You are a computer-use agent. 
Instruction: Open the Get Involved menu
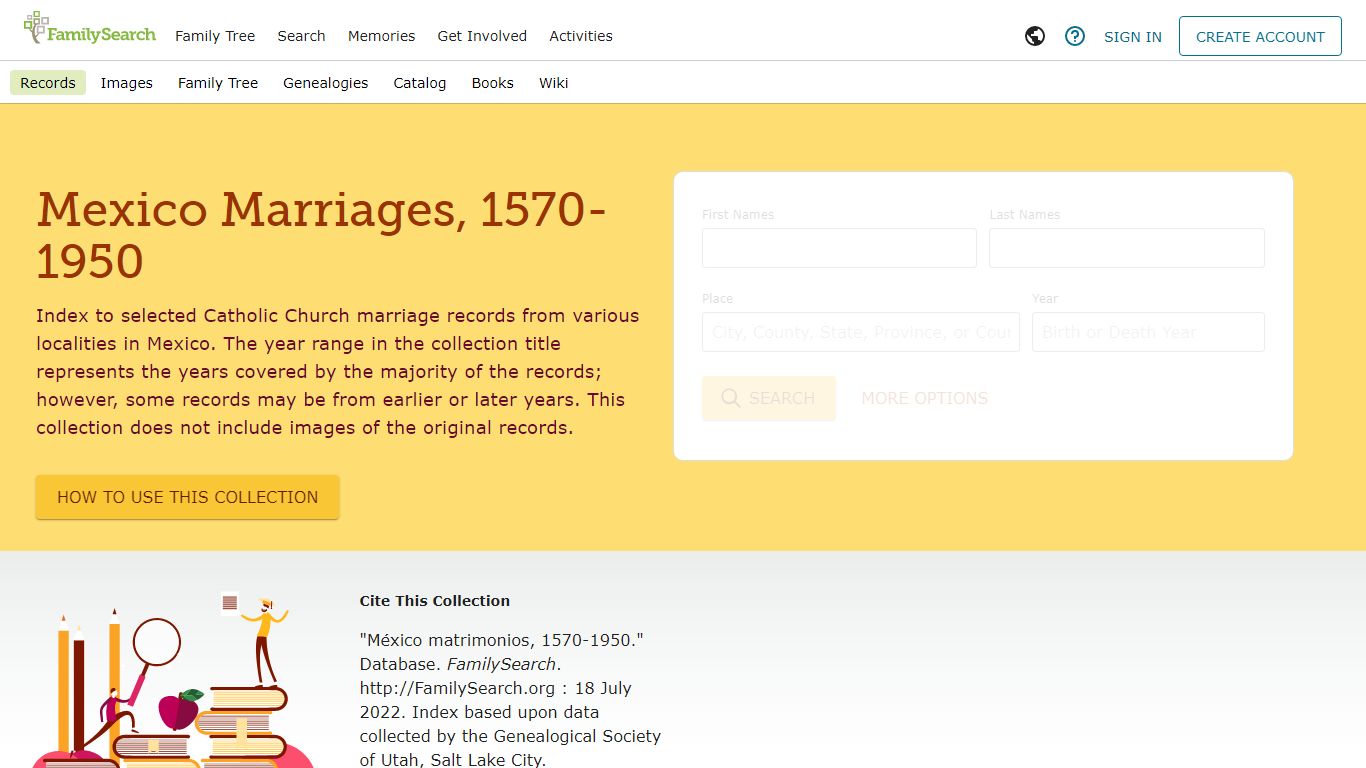(x=482, y=36)
